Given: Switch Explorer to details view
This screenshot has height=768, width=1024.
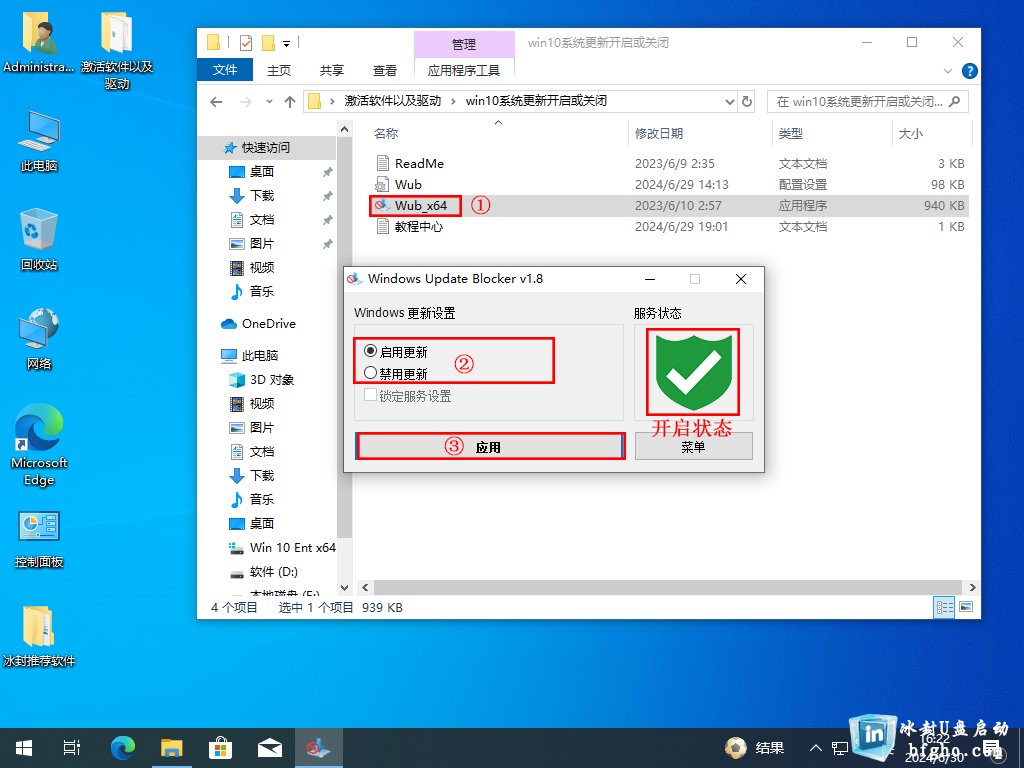Looking at the screenshot, I should [x=944, y=607].
